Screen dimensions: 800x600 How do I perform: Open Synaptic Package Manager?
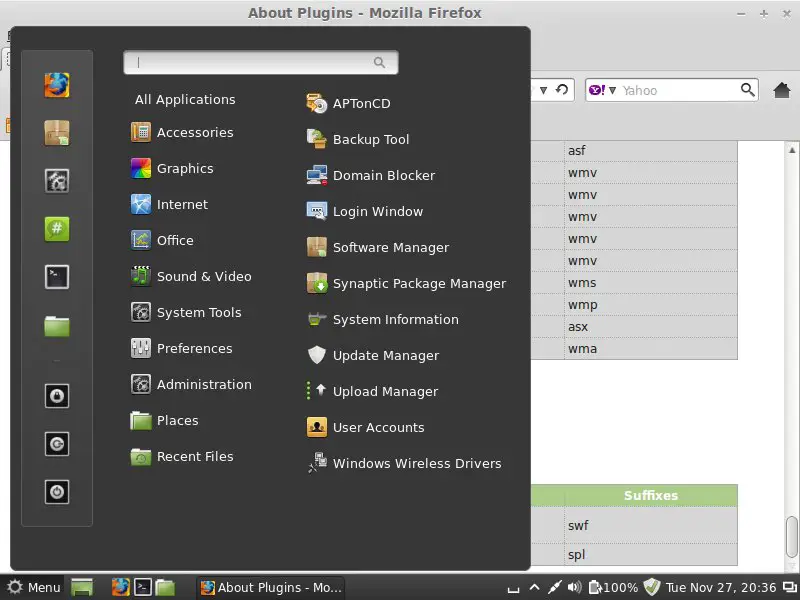coord(407,283)
